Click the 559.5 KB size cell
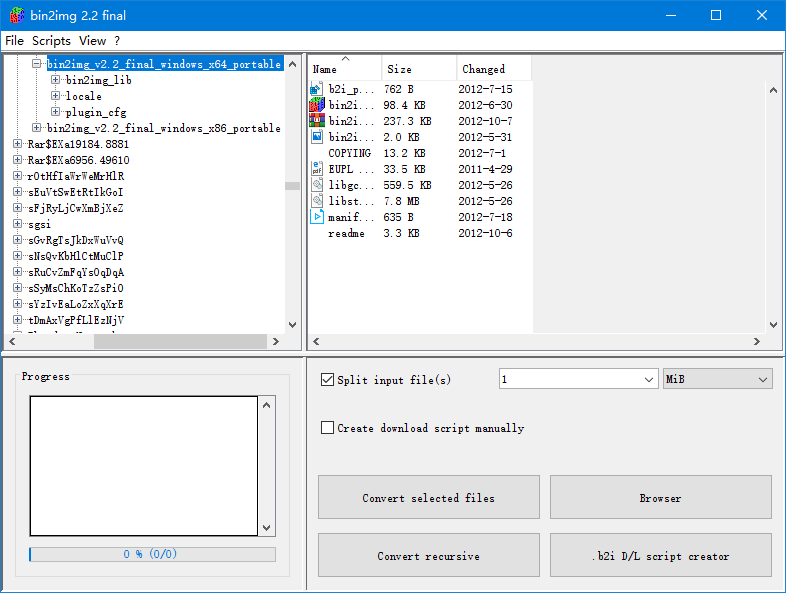Image resolution: width=786 pixels, height=593 pixels. coord(408,185)
